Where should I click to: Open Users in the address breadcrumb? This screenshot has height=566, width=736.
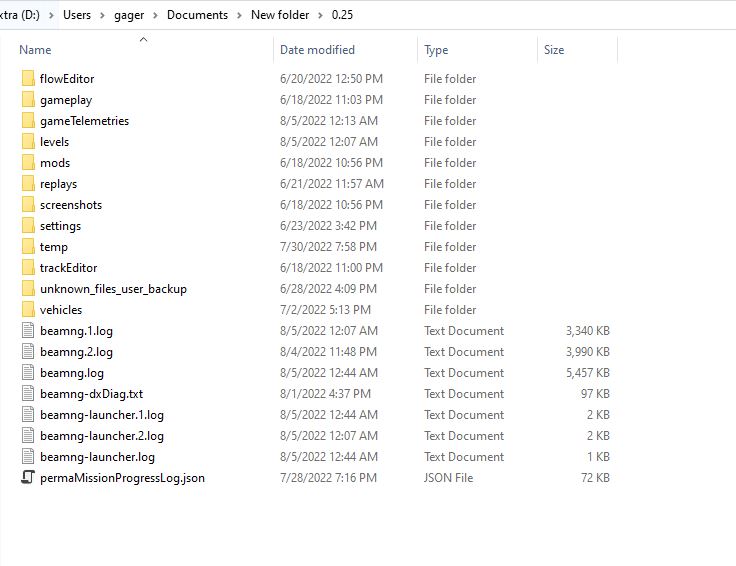tap(77, 15)
